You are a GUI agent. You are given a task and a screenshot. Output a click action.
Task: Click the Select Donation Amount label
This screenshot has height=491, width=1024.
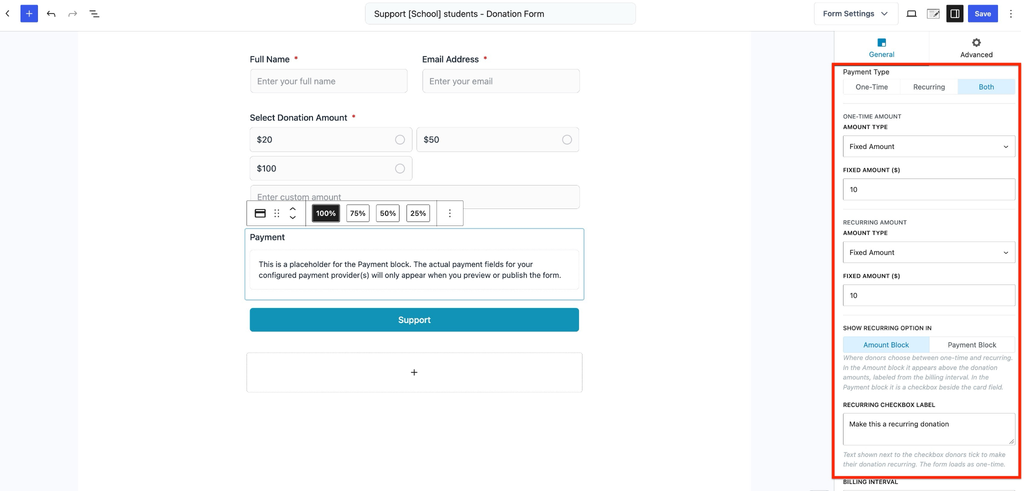[x=298, y=118]
